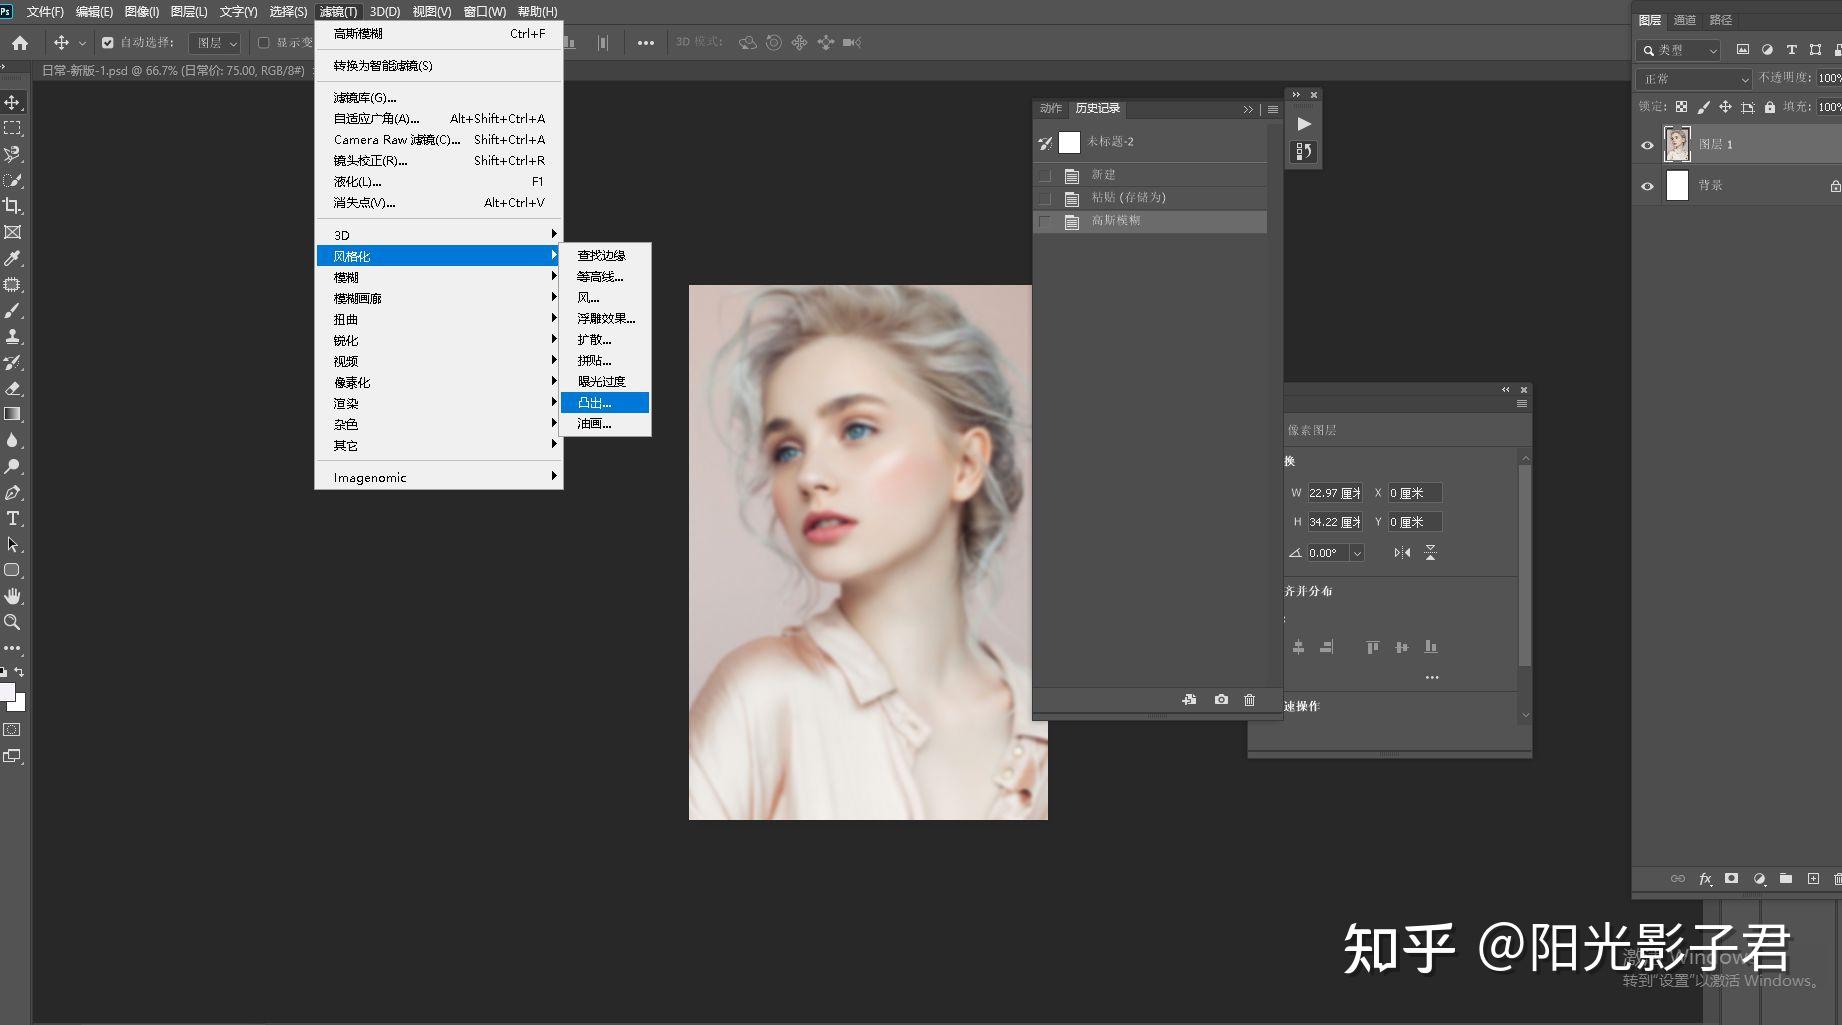Select the Pen tool
This screenshot has width=1842, height=1025.
[x=13, y=492]
